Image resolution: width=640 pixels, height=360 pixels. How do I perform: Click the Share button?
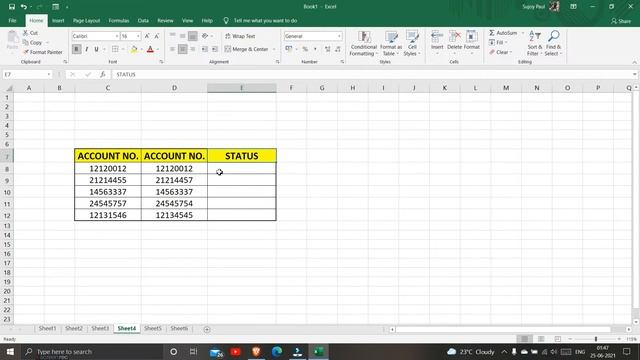pyautogui.click(x=621, y=21)
